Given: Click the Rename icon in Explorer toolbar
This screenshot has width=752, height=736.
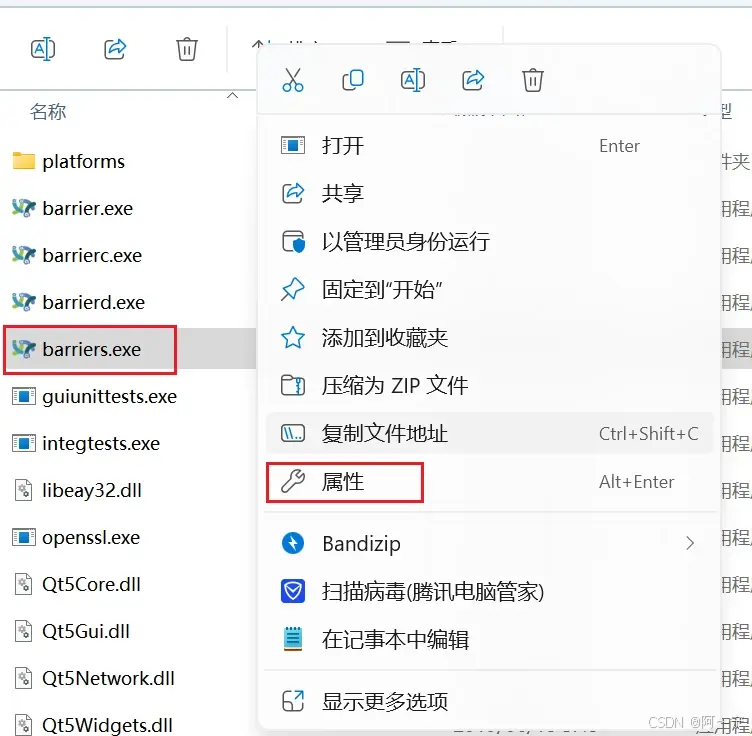Looking at the screenshot, I should (x=43, y=49).
